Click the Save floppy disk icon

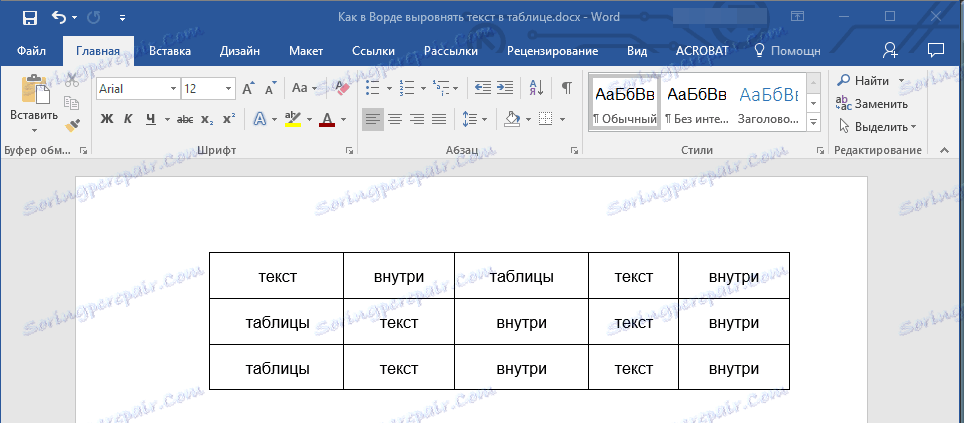[30, 18]
